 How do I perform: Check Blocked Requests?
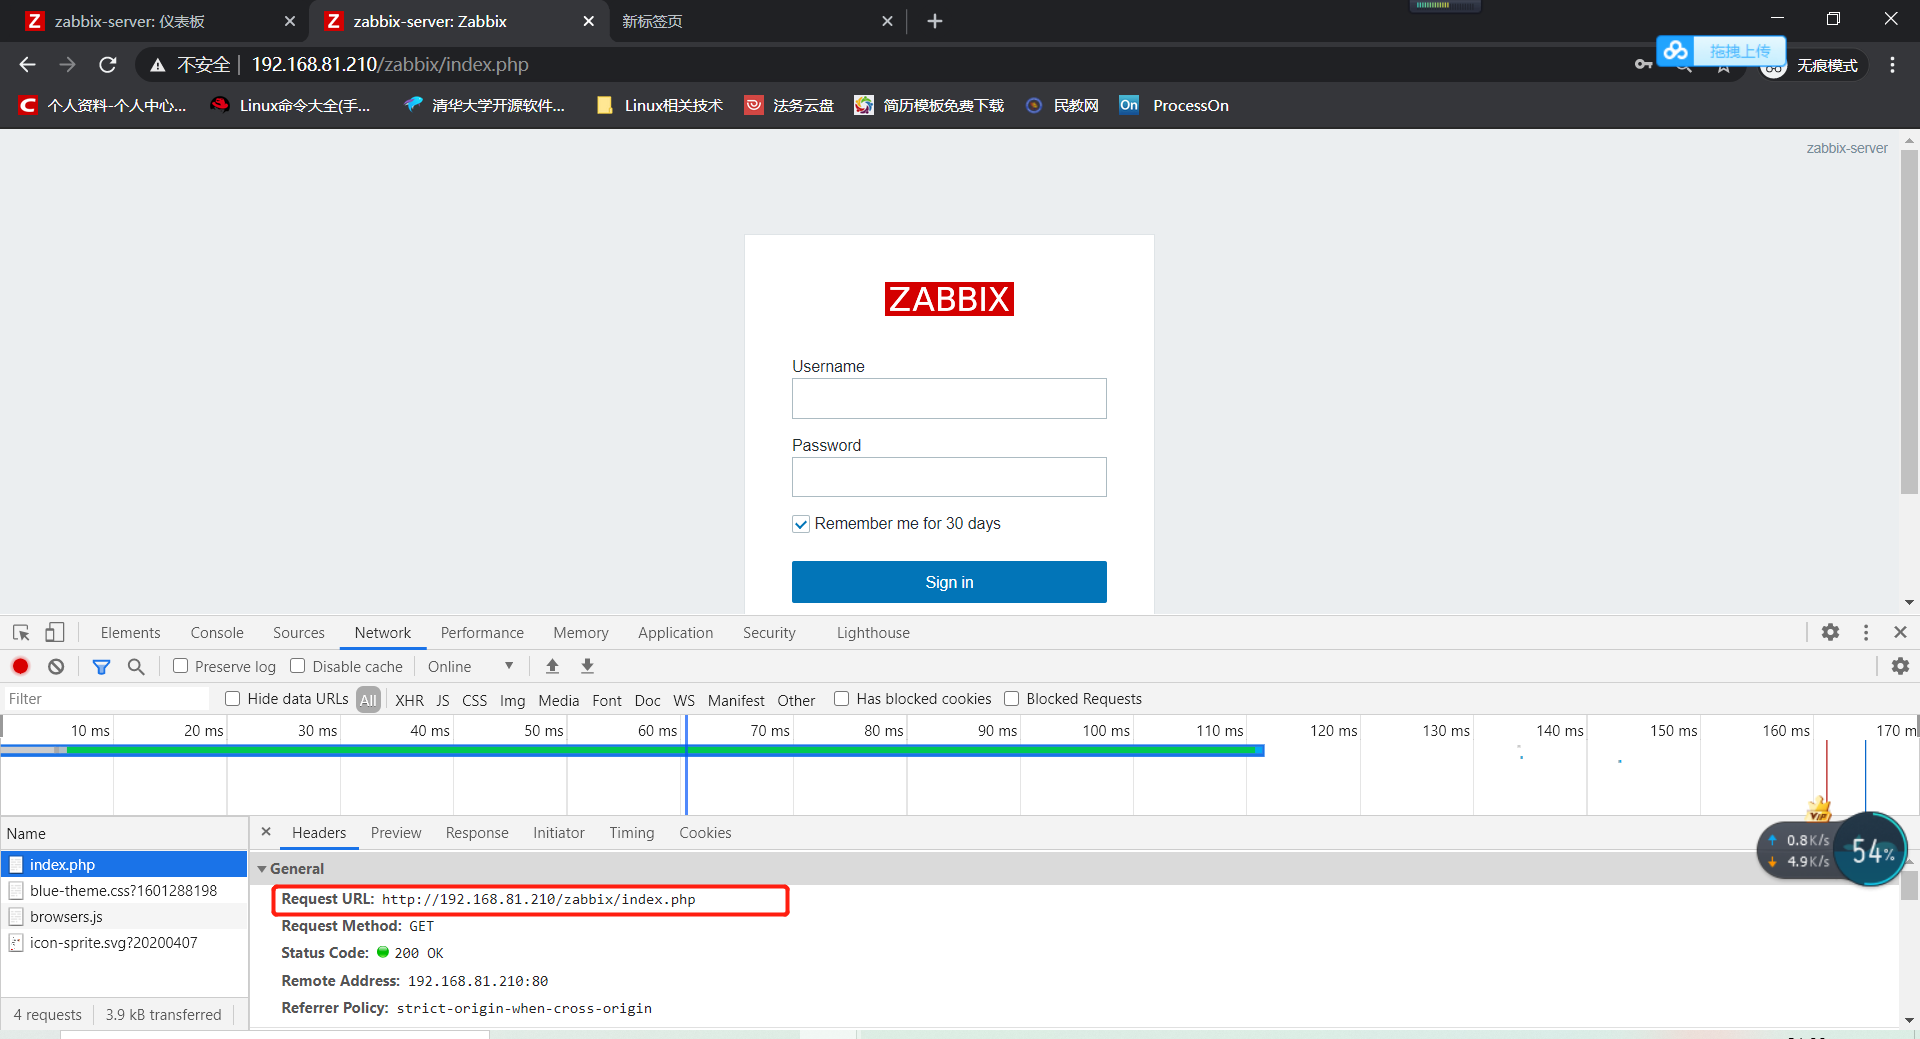pyautogui.click(x=1012, y=699)
